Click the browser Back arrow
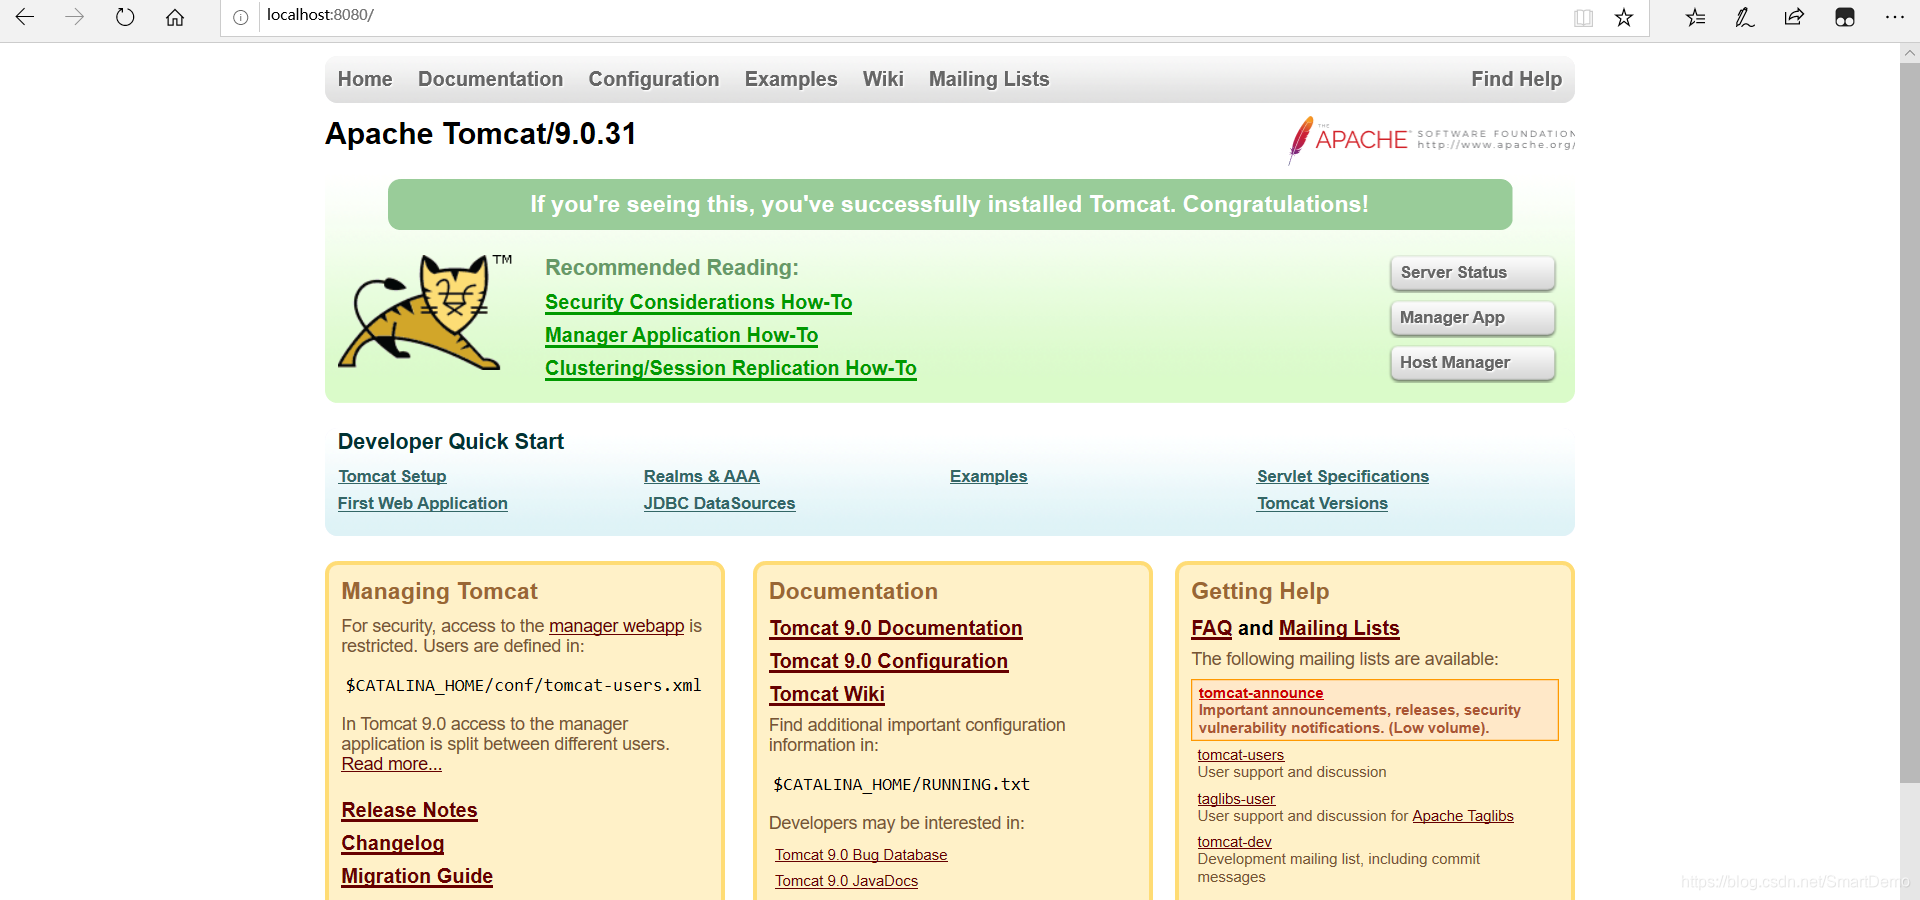The height and width of the screenshot is (900, 1920). (25, 17)
